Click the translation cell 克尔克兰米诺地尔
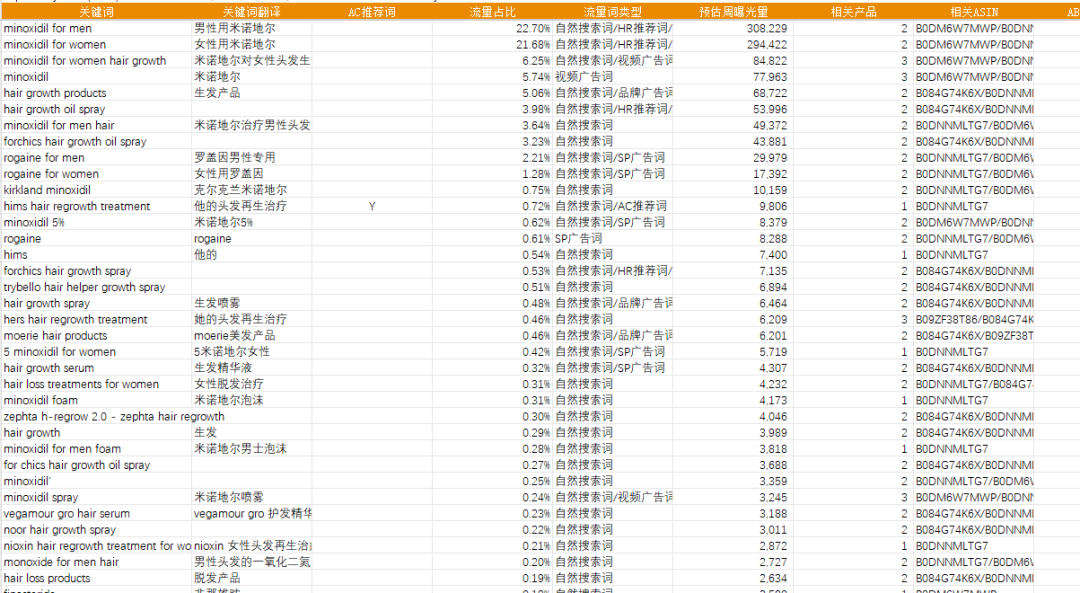This screenshot has width=1080, height=593. tap(251, 190)
